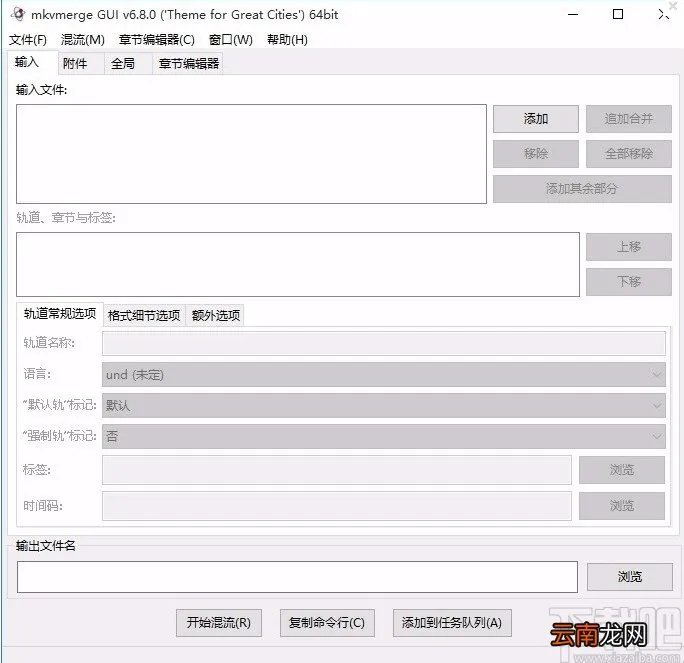
Task: Open the 混流(M) menu
Action: [82, 40]
